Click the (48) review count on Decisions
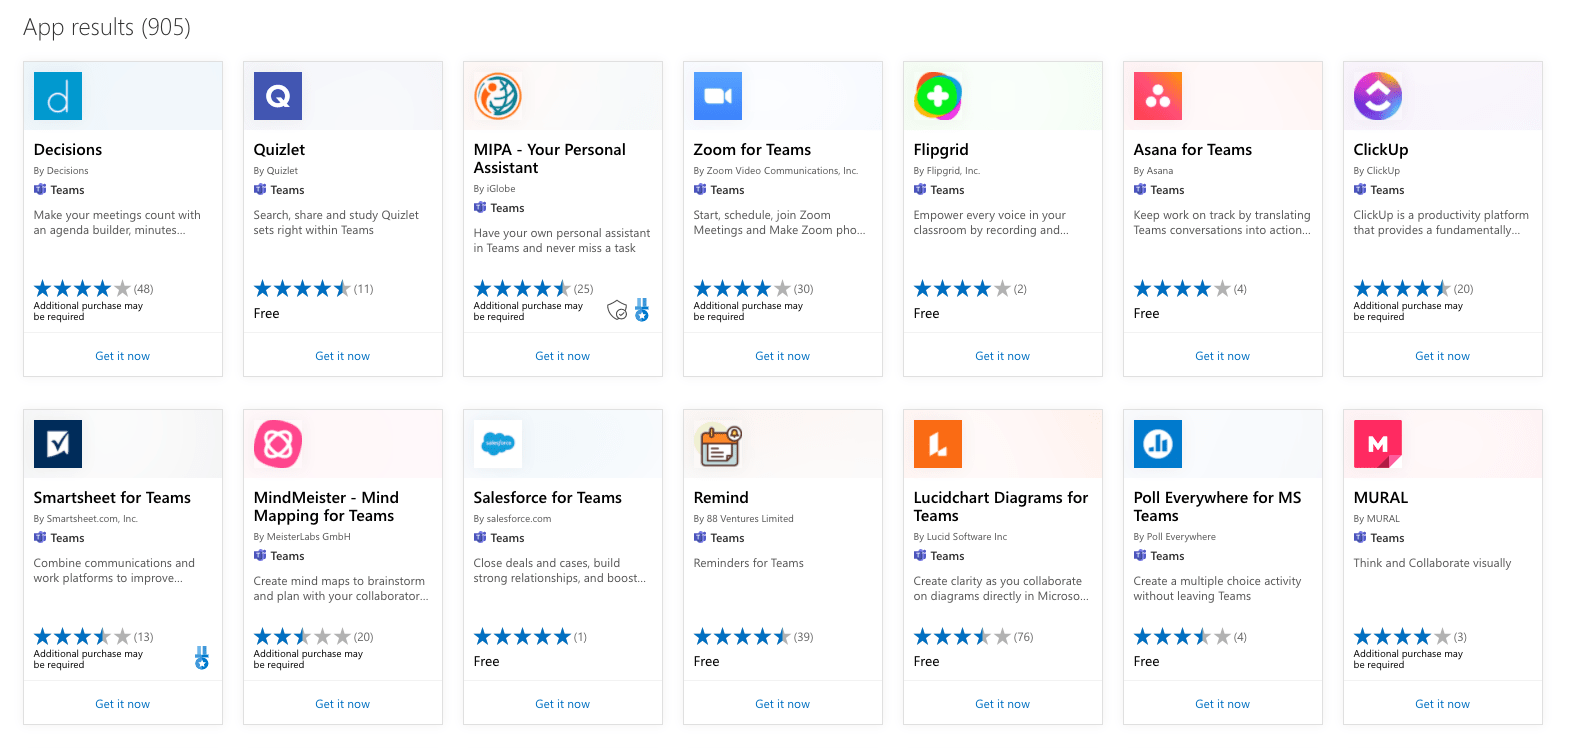The image size is (1569, 748). (143, 288)
